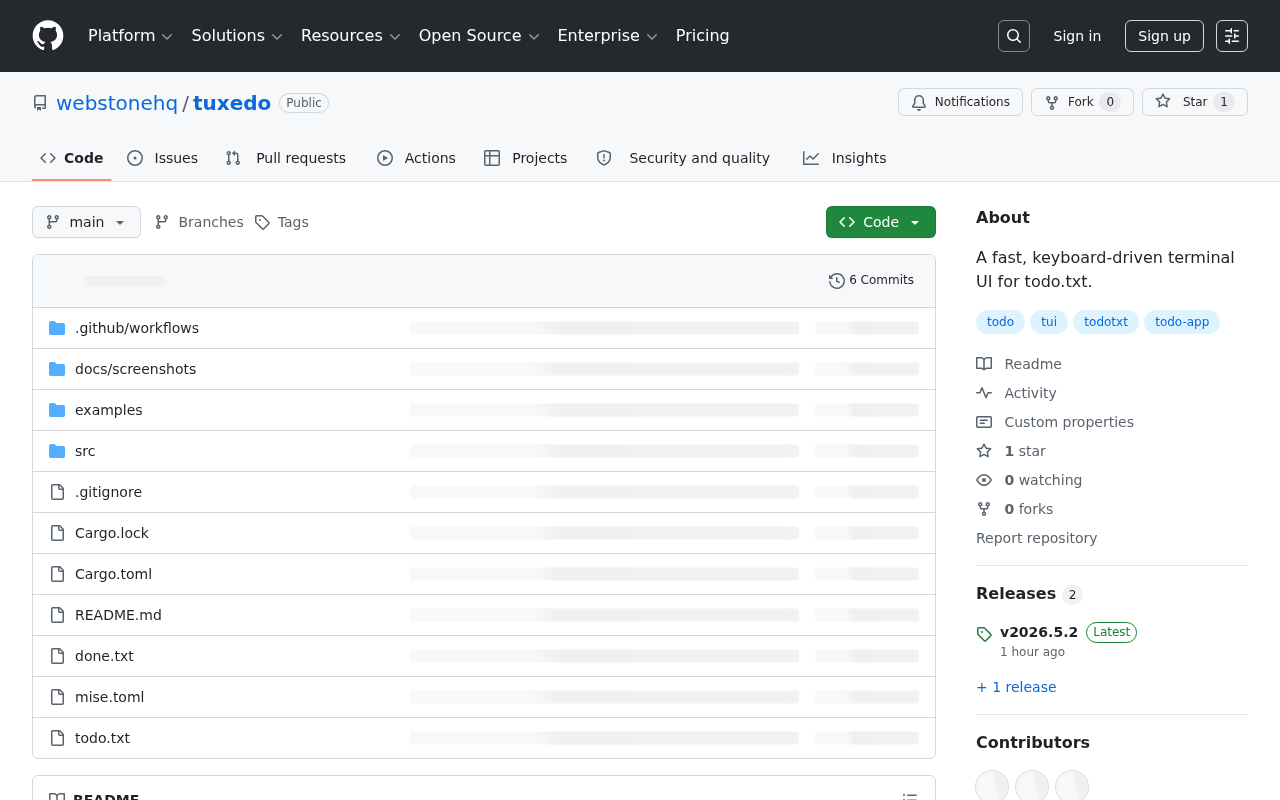The image size is (1280, 800).
Task: Click the history clock icon near commits
Action: [837, 281]
